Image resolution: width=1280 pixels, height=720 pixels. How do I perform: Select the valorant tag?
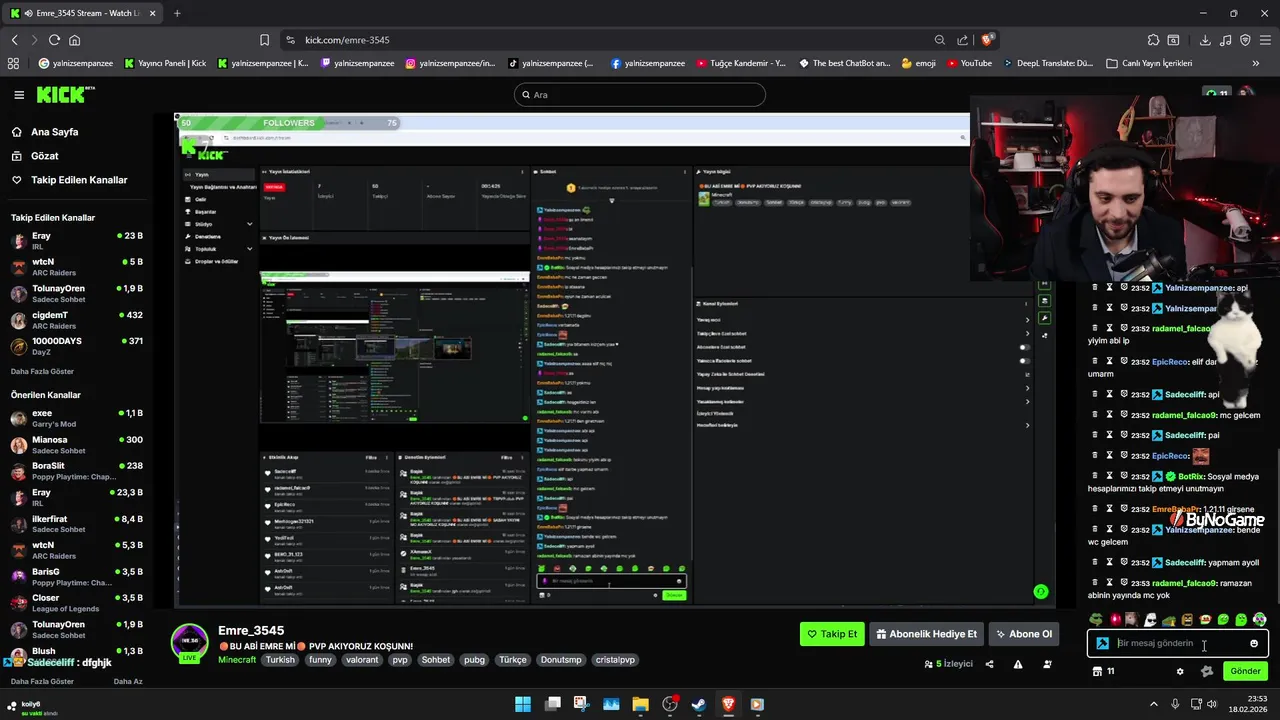click(362, 660)
